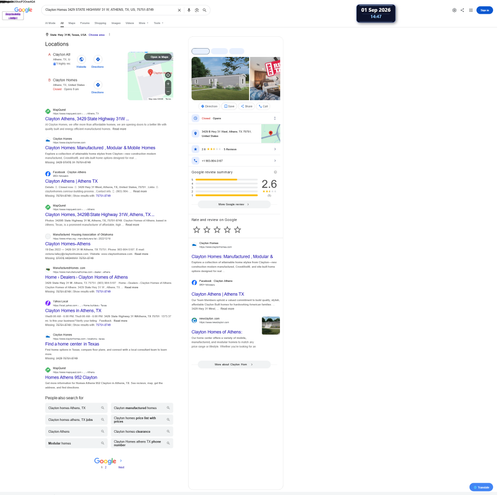Click the mobile home exterior photo
Image resolution: width=500 pixels, height=495 pixels.
(x=220, y=78)
